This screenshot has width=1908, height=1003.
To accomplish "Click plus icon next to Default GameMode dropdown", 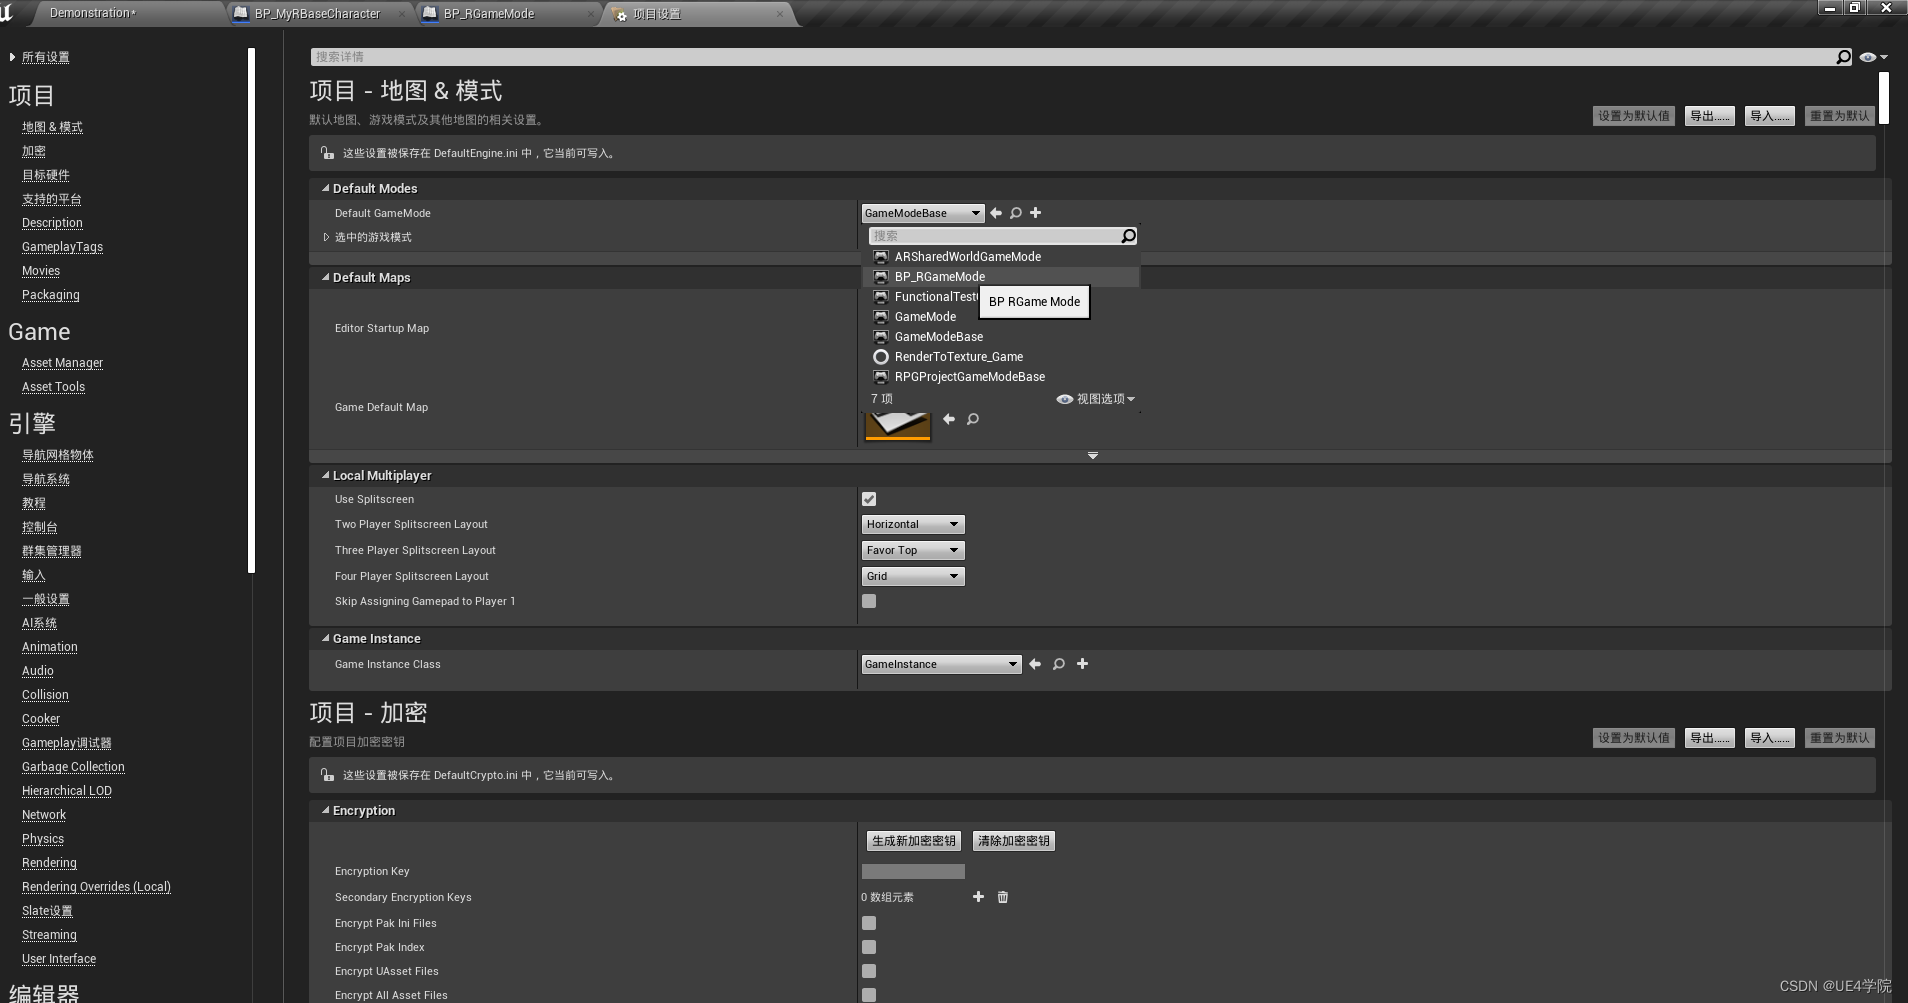I will [1035, 213].
